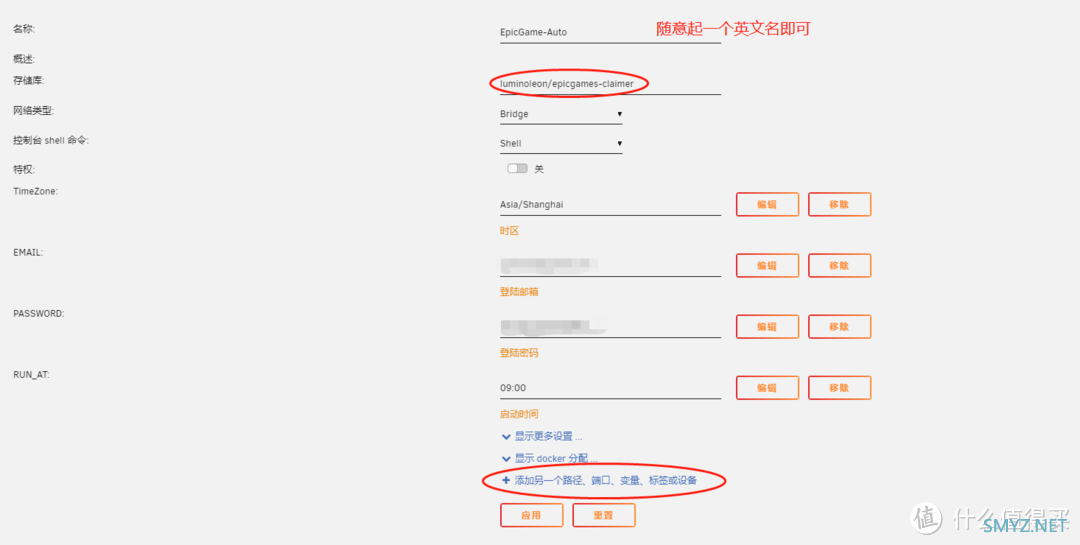Click the 登陆邮箱 description text
The height and width of the screenshot is (545, 1080).
[x=519, y=292]
